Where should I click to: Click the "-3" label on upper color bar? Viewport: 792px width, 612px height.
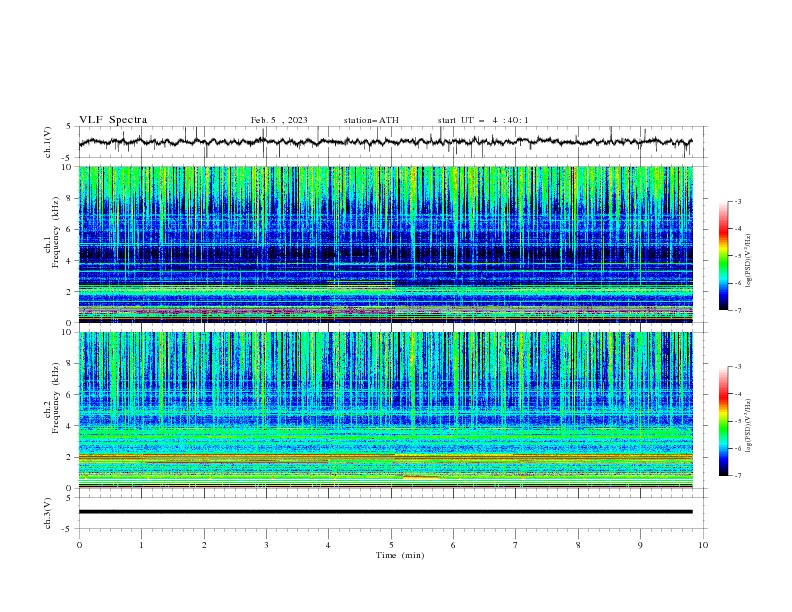tap(737, 201)
